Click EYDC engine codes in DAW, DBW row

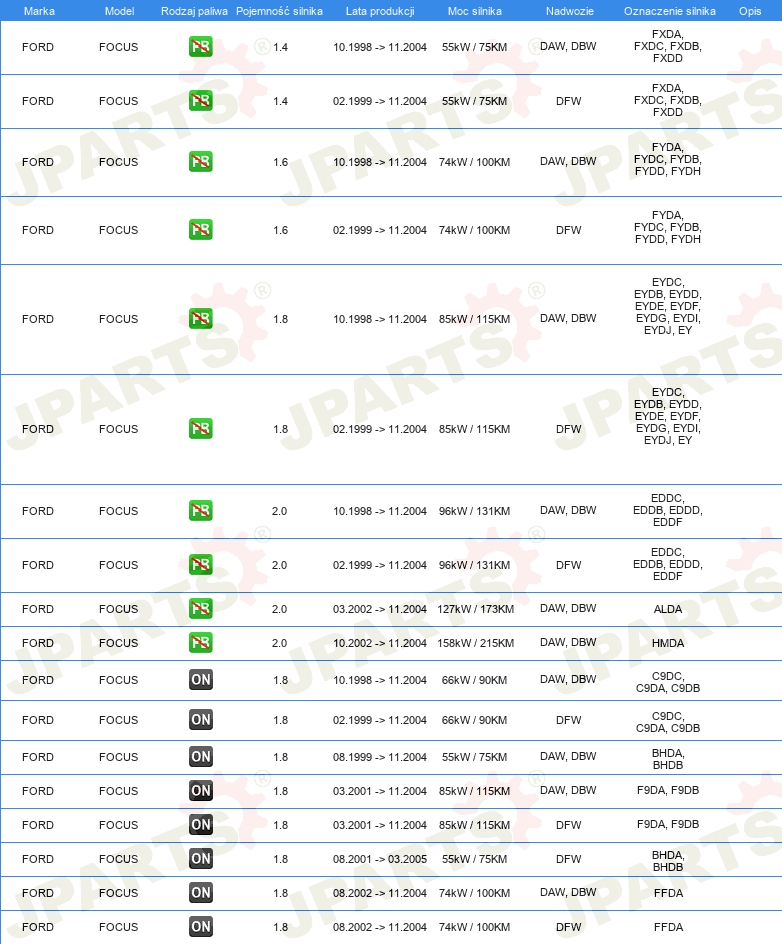[668, 306]
